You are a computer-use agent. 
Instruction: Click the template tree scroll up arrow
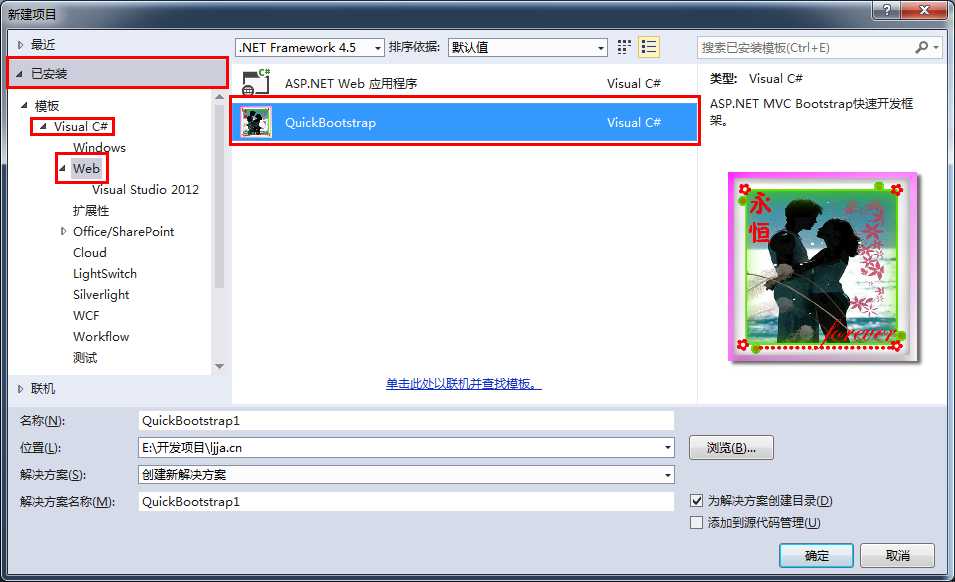pos(219,97)
